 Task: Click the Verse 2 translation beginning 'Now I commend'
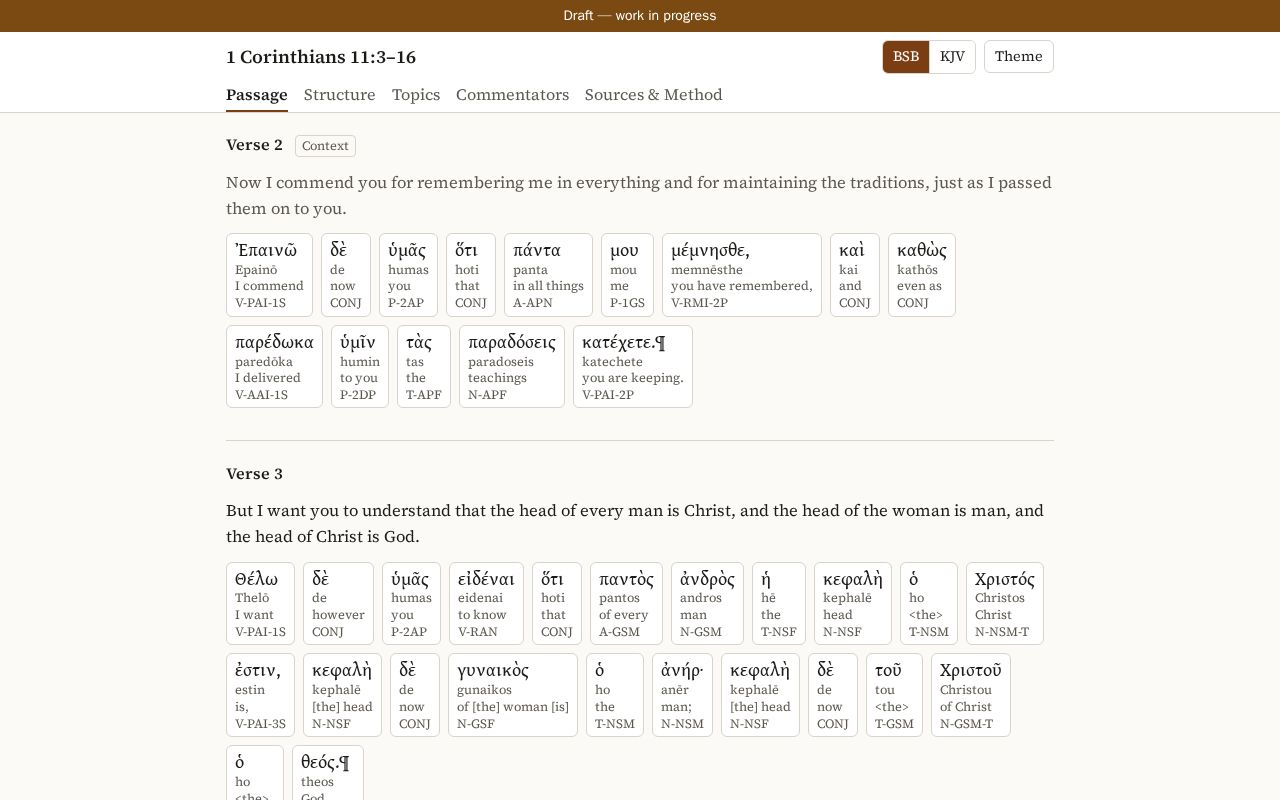[639, 196]
